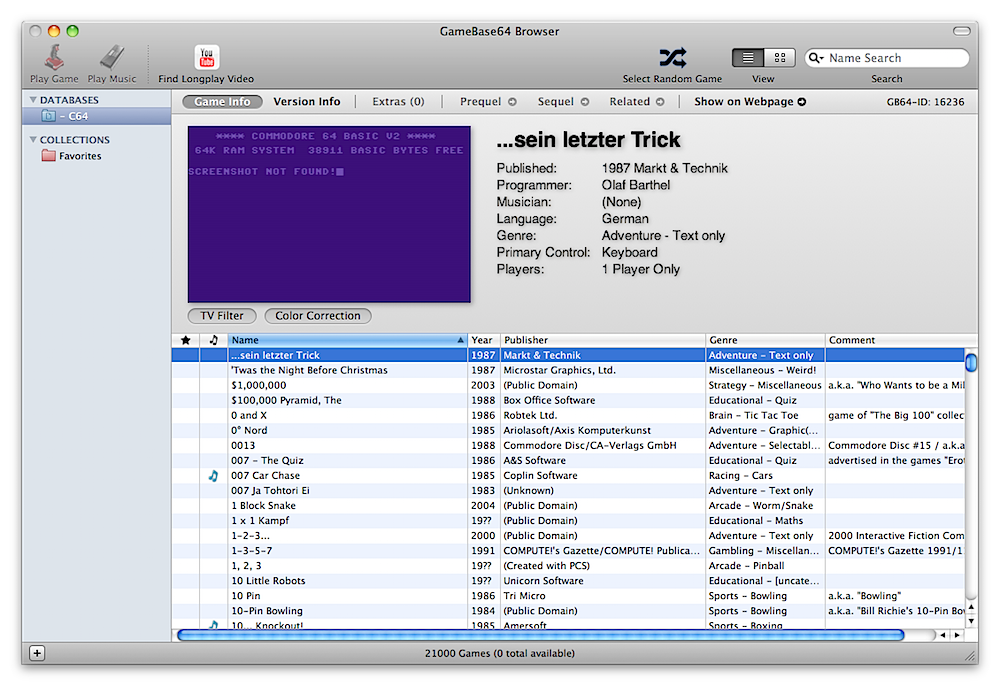Select the '10 Pin' game row
1000x686 pixels.
click(568, 596)
